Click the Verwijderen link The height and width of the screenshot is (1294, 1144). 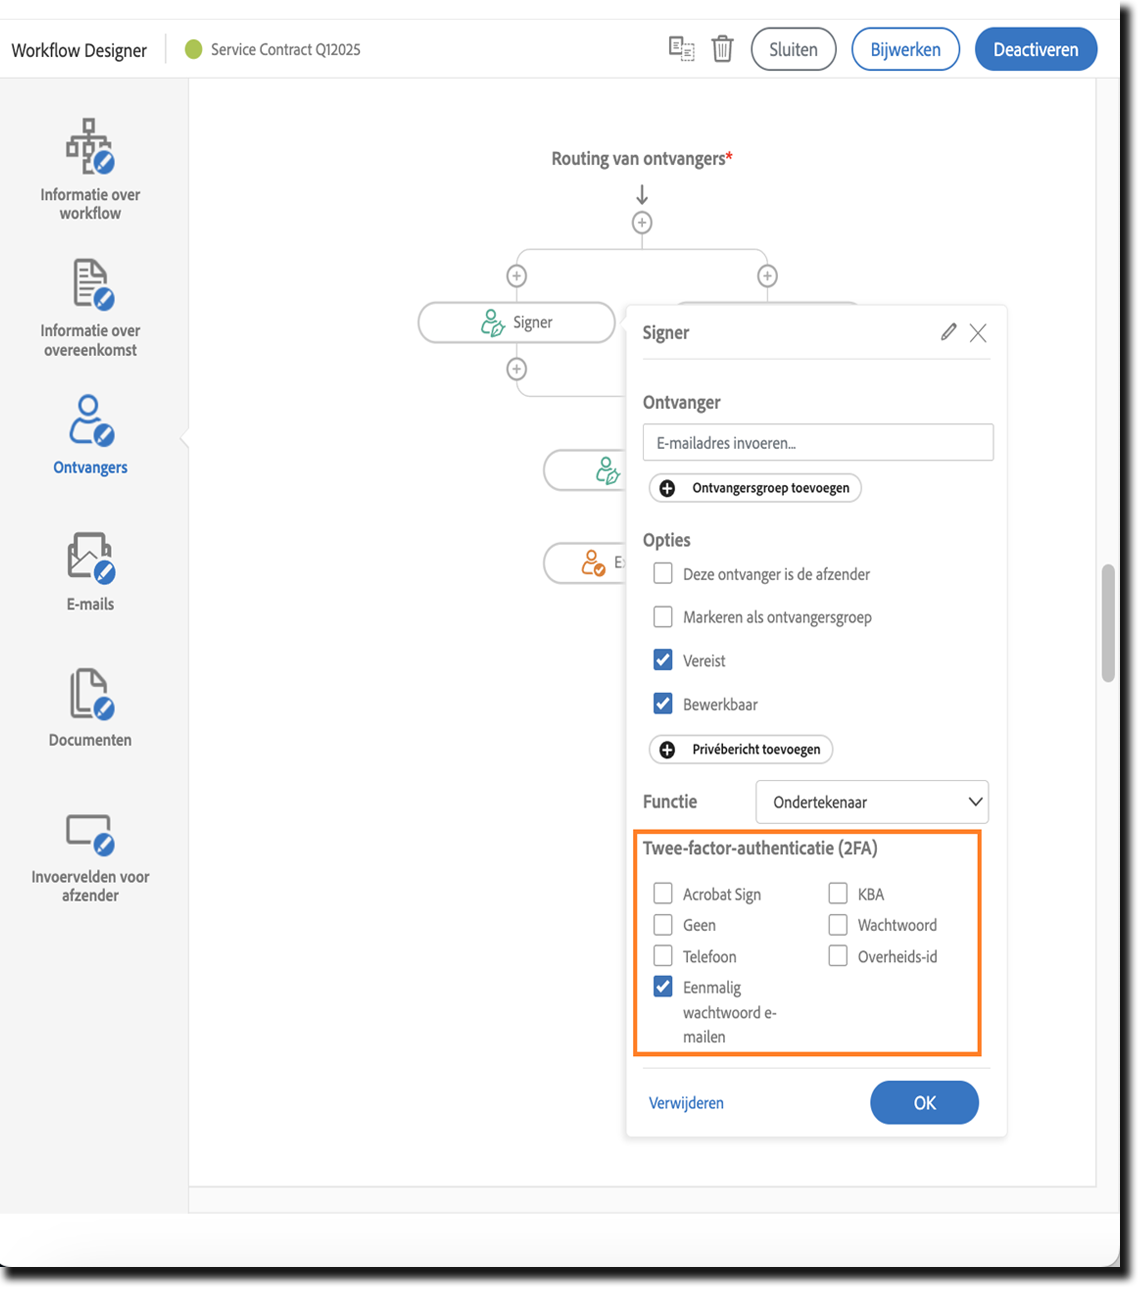[x=686, y=1103]
